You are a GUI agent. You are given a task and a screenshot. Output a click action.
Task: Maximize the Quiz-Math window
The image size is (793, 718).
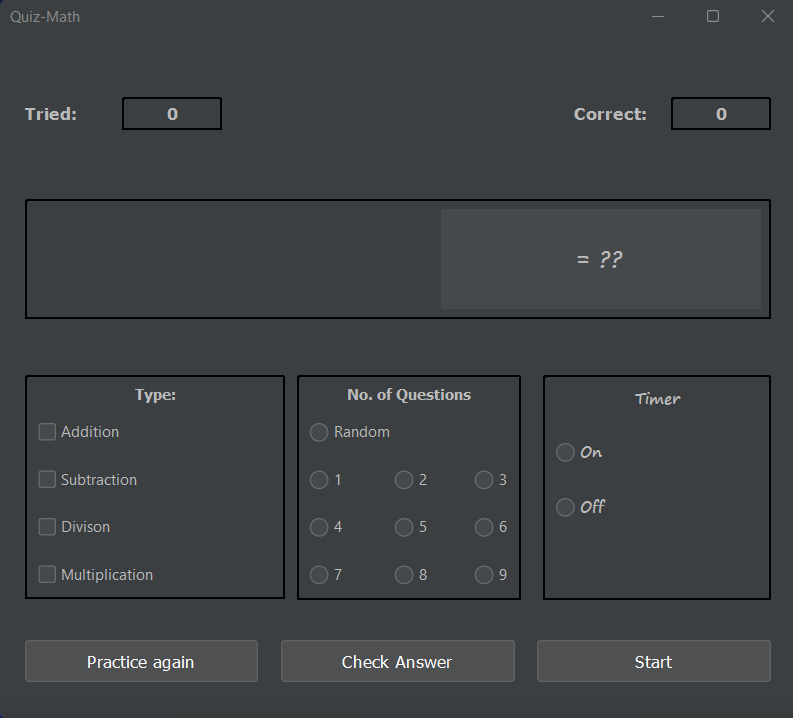point(713,16)
